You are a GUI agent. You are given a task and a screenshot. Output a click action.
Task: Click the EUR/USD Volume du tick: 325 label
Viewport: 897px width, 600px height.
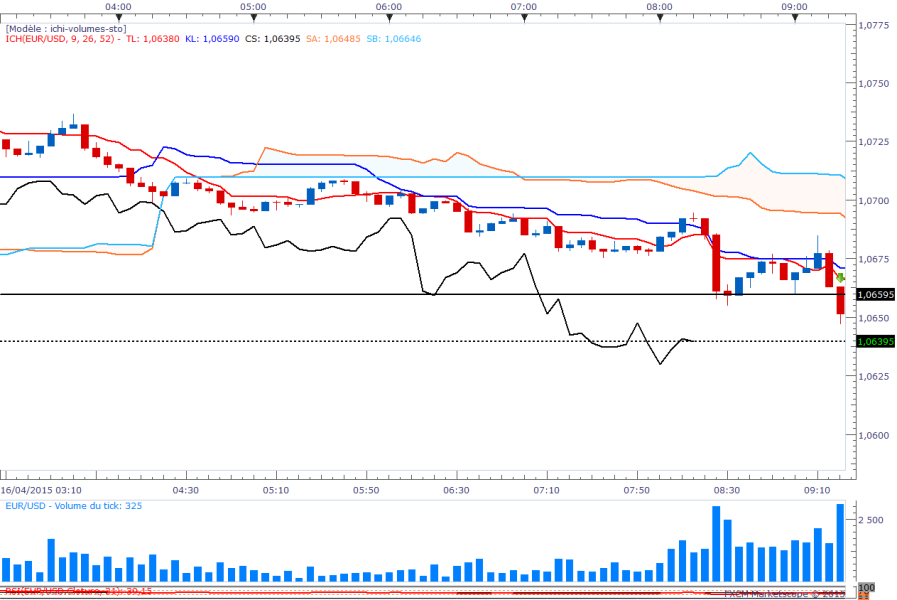[x=74, y=506]
